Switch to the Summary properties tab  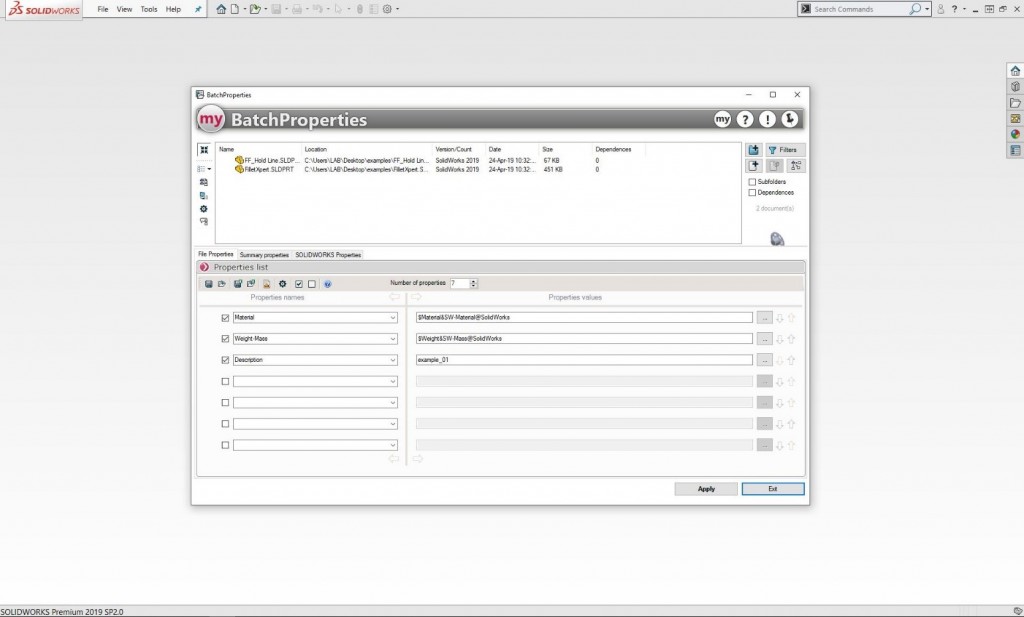pos(264,255)
